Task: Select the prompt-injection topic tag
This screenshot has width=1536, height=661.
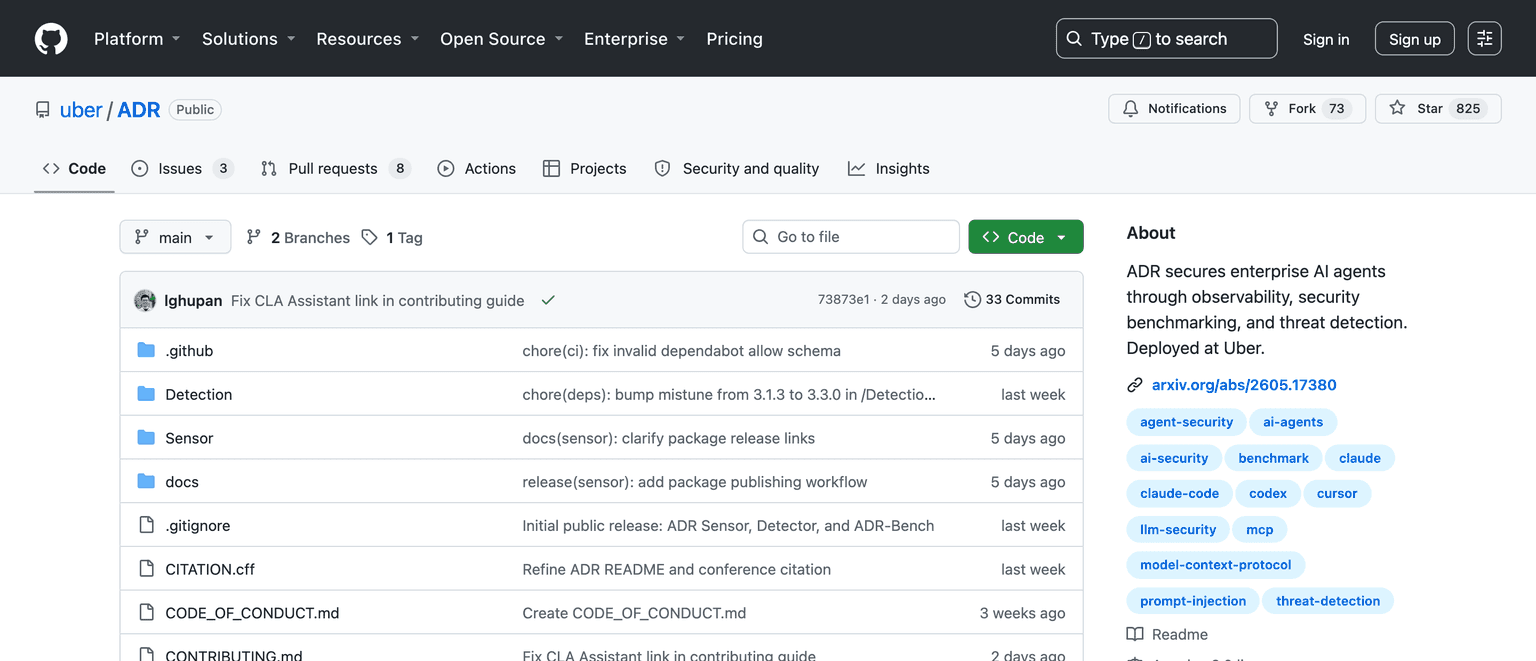Action: click(1193, 601)
